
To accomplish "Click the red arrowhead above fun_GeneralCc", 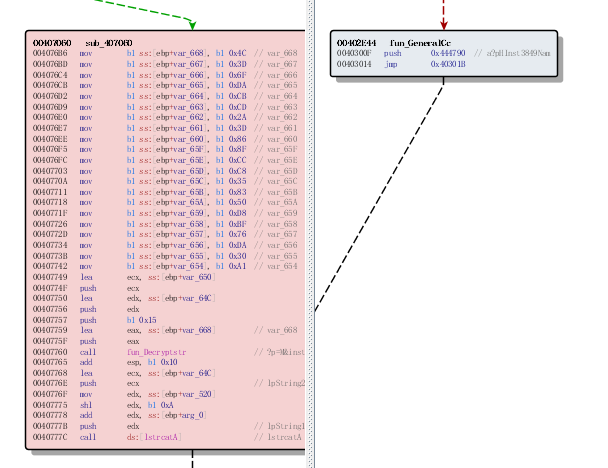I will pos(443,22).
